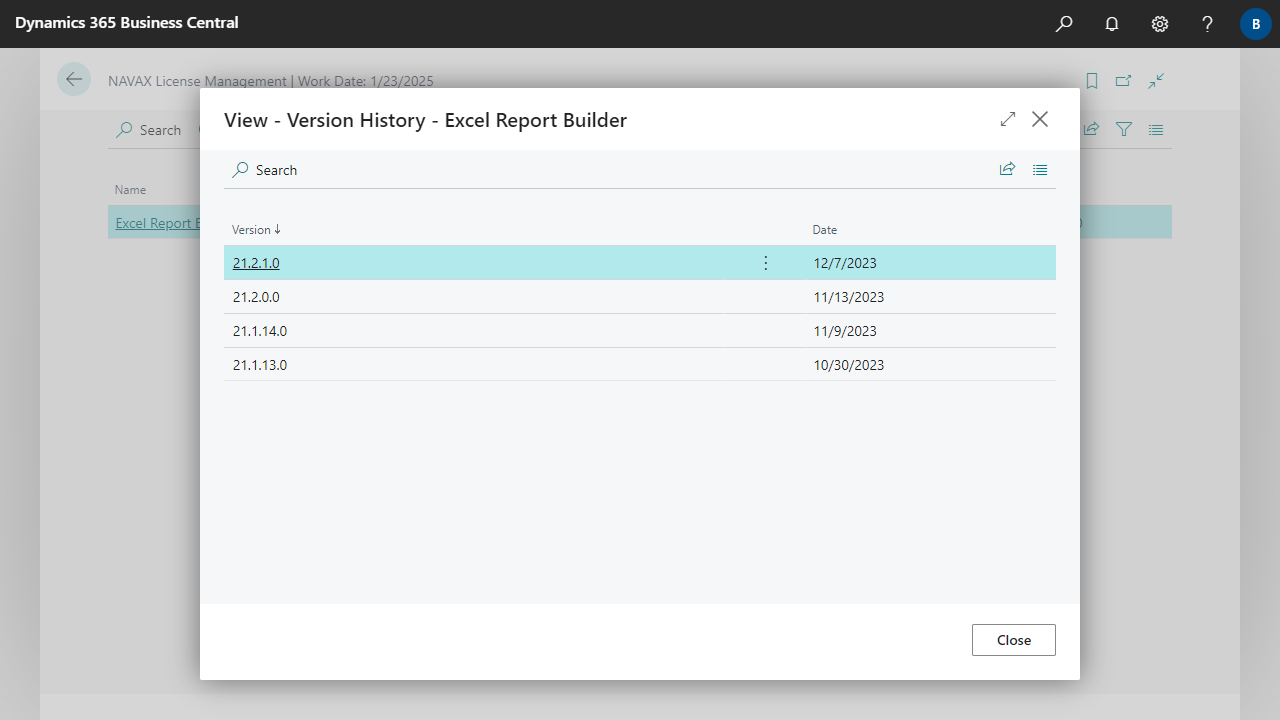
Task: Select the date 11/9/2023 cell
Action: 845,331
